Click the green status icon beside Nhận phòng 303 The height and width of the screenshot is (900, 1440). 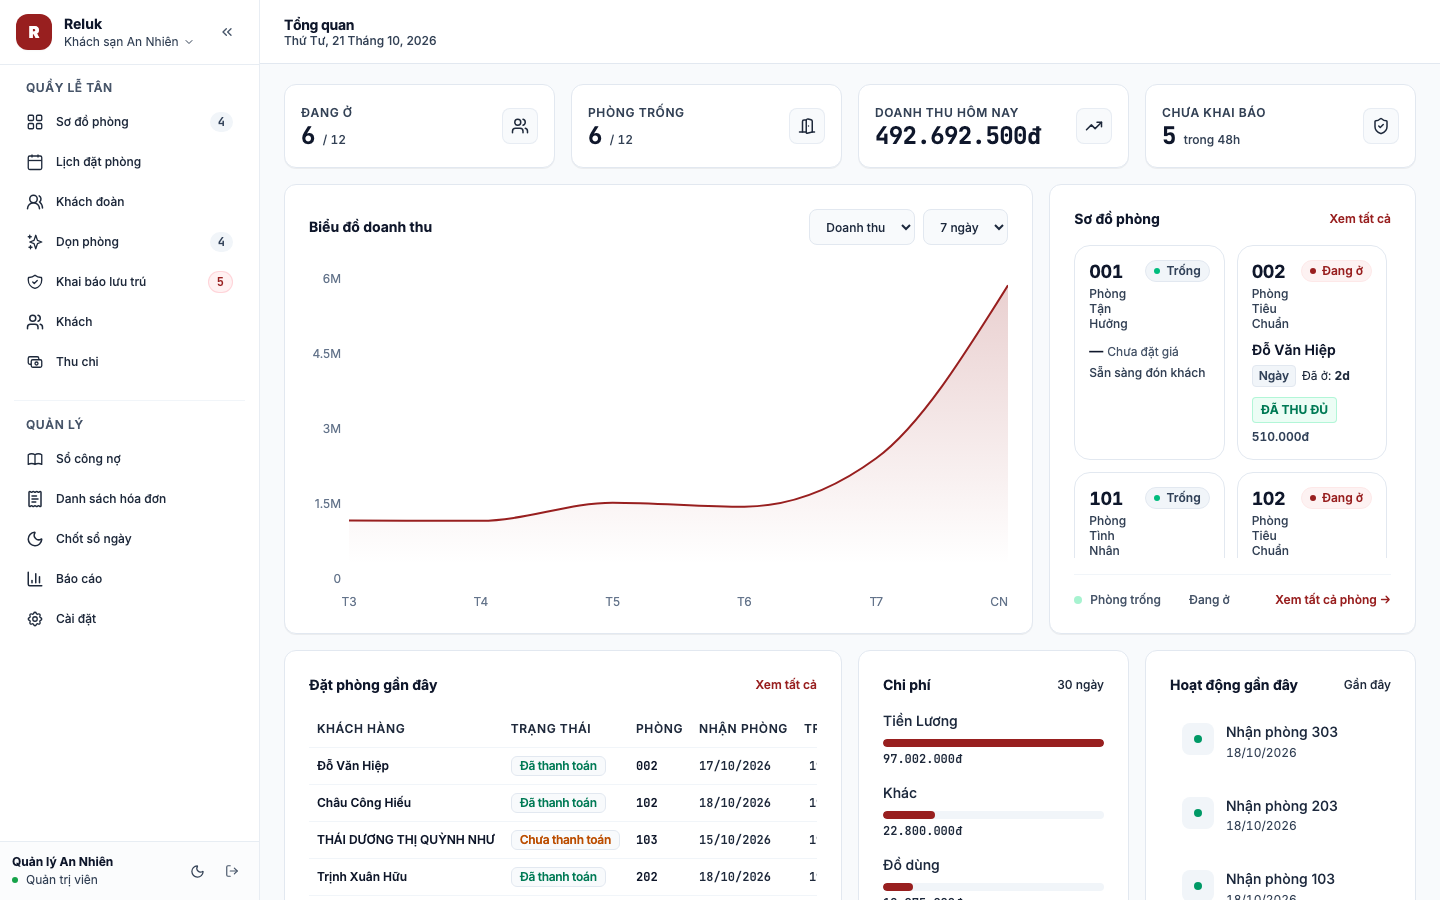tap(1198, 739)
